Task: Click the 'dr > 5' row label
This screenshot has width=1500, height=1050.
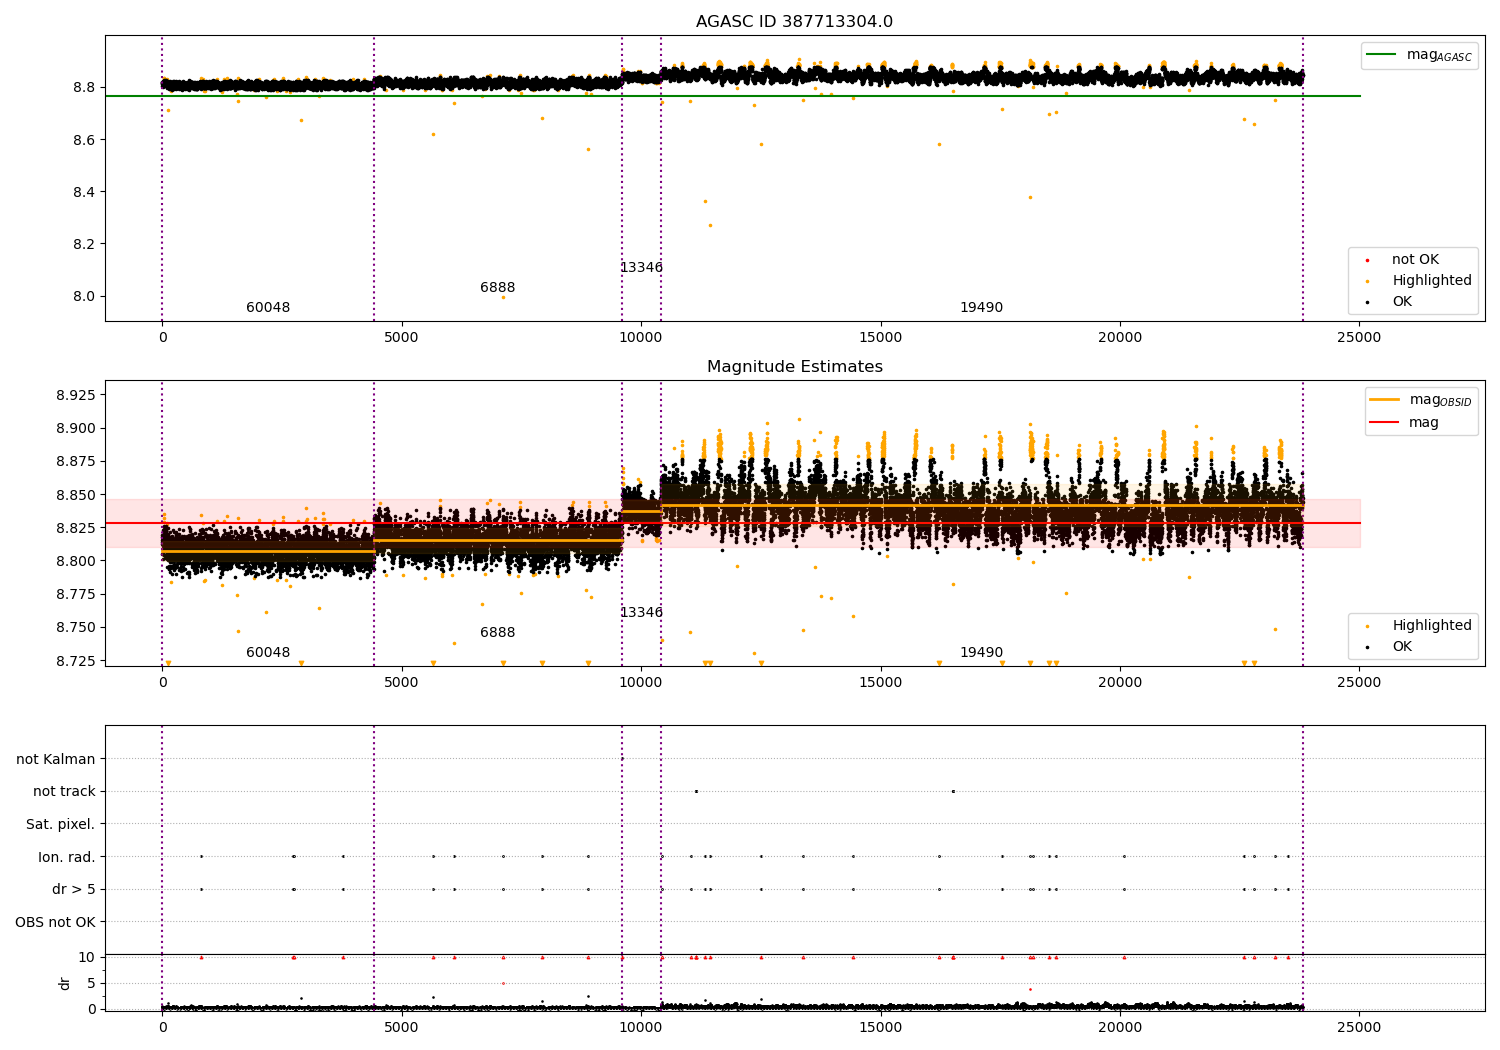Action: 74,890
